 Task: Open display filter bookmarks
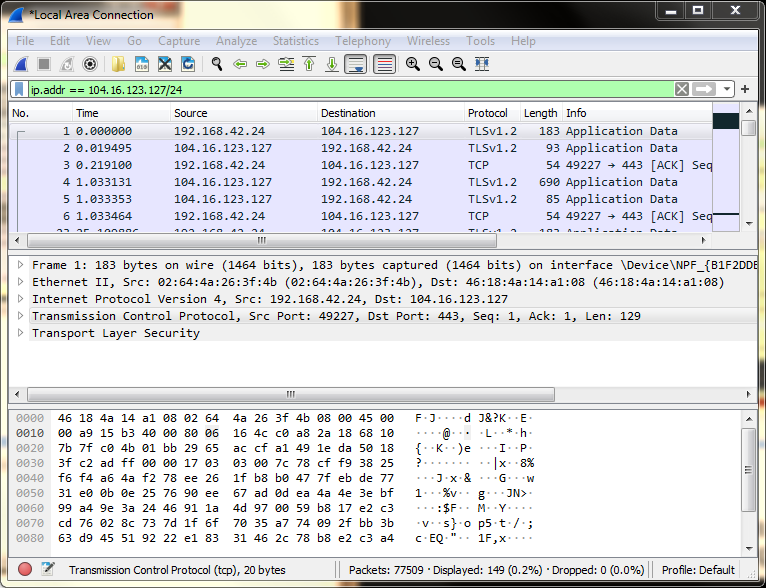coord(19,89)
